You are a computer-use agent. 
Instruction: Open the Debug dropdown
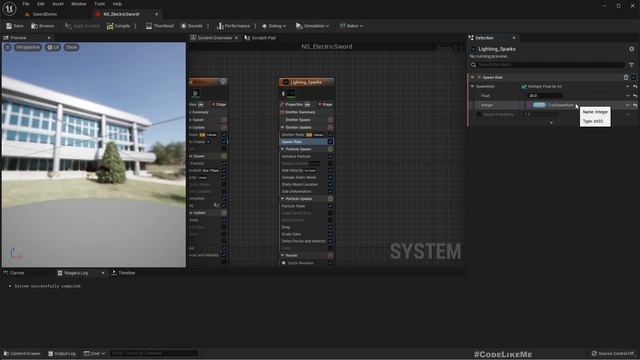pos(274,26)
